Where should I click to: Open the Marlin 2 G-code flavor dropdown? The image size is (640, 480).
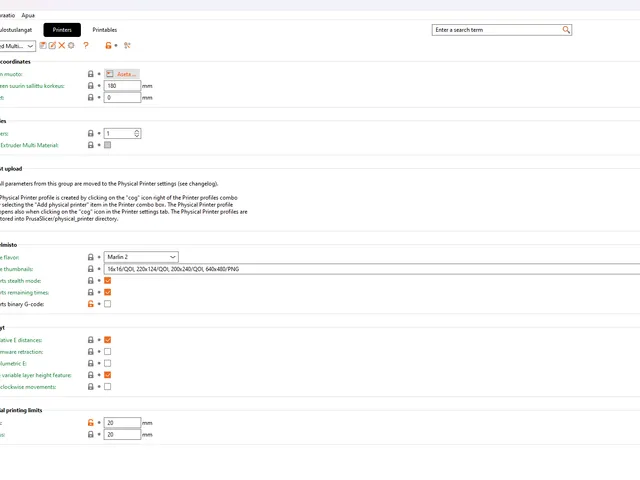[141, 257]
